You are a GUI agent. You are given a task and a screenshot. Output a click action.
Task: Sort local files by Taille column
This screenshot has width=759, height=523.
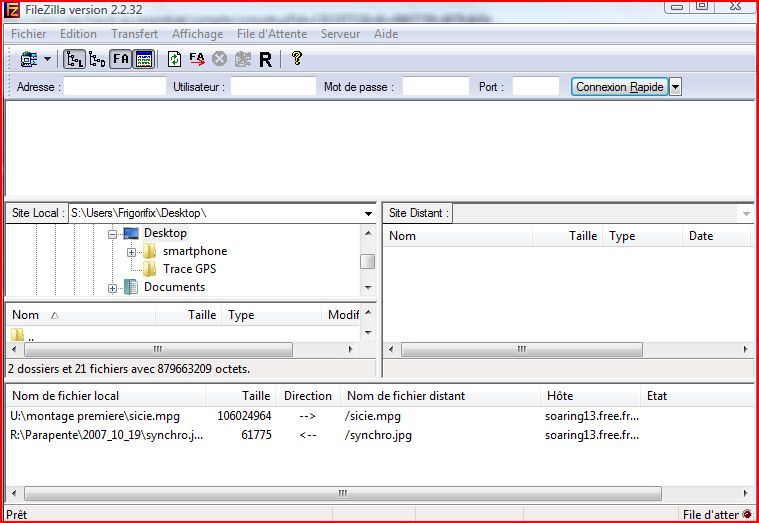coord(188,315)
